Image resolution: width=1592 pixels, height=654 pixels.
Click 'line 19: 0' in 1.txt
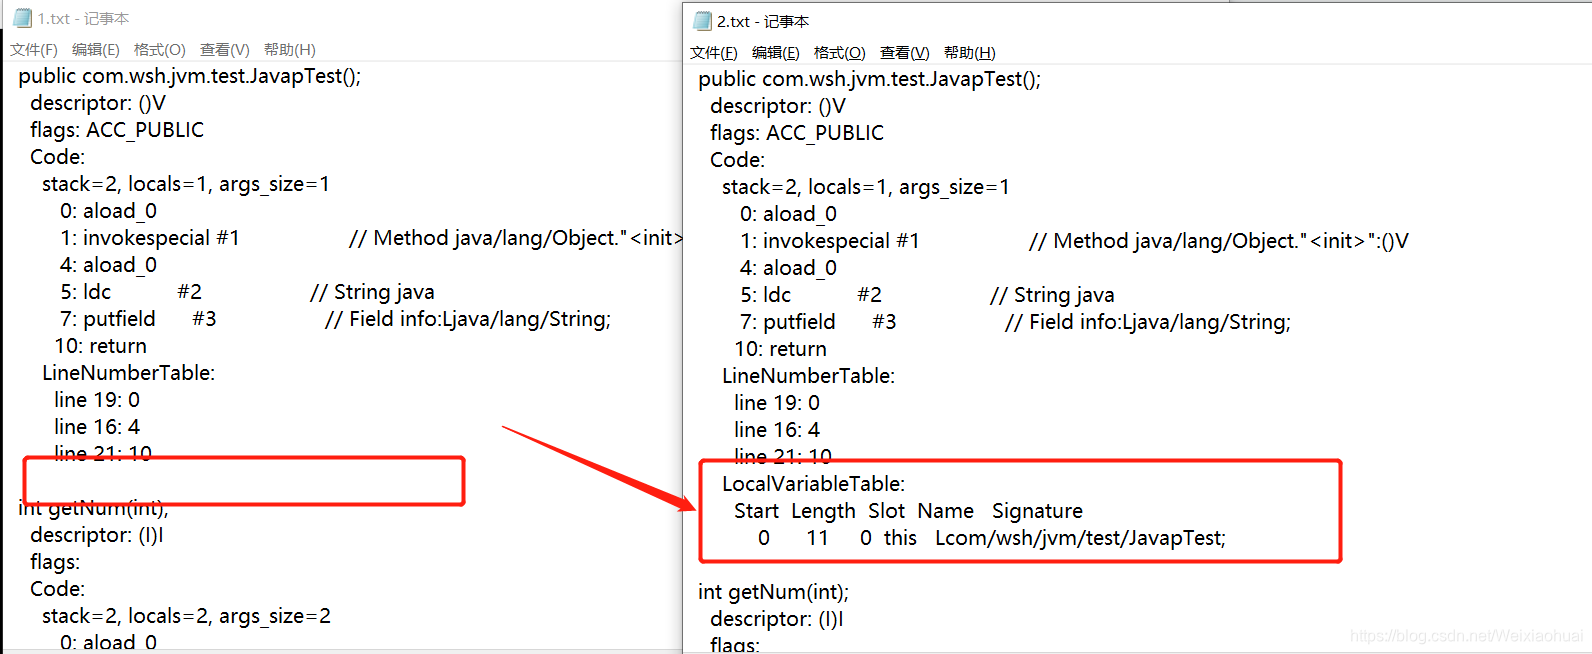coord(97,400)
